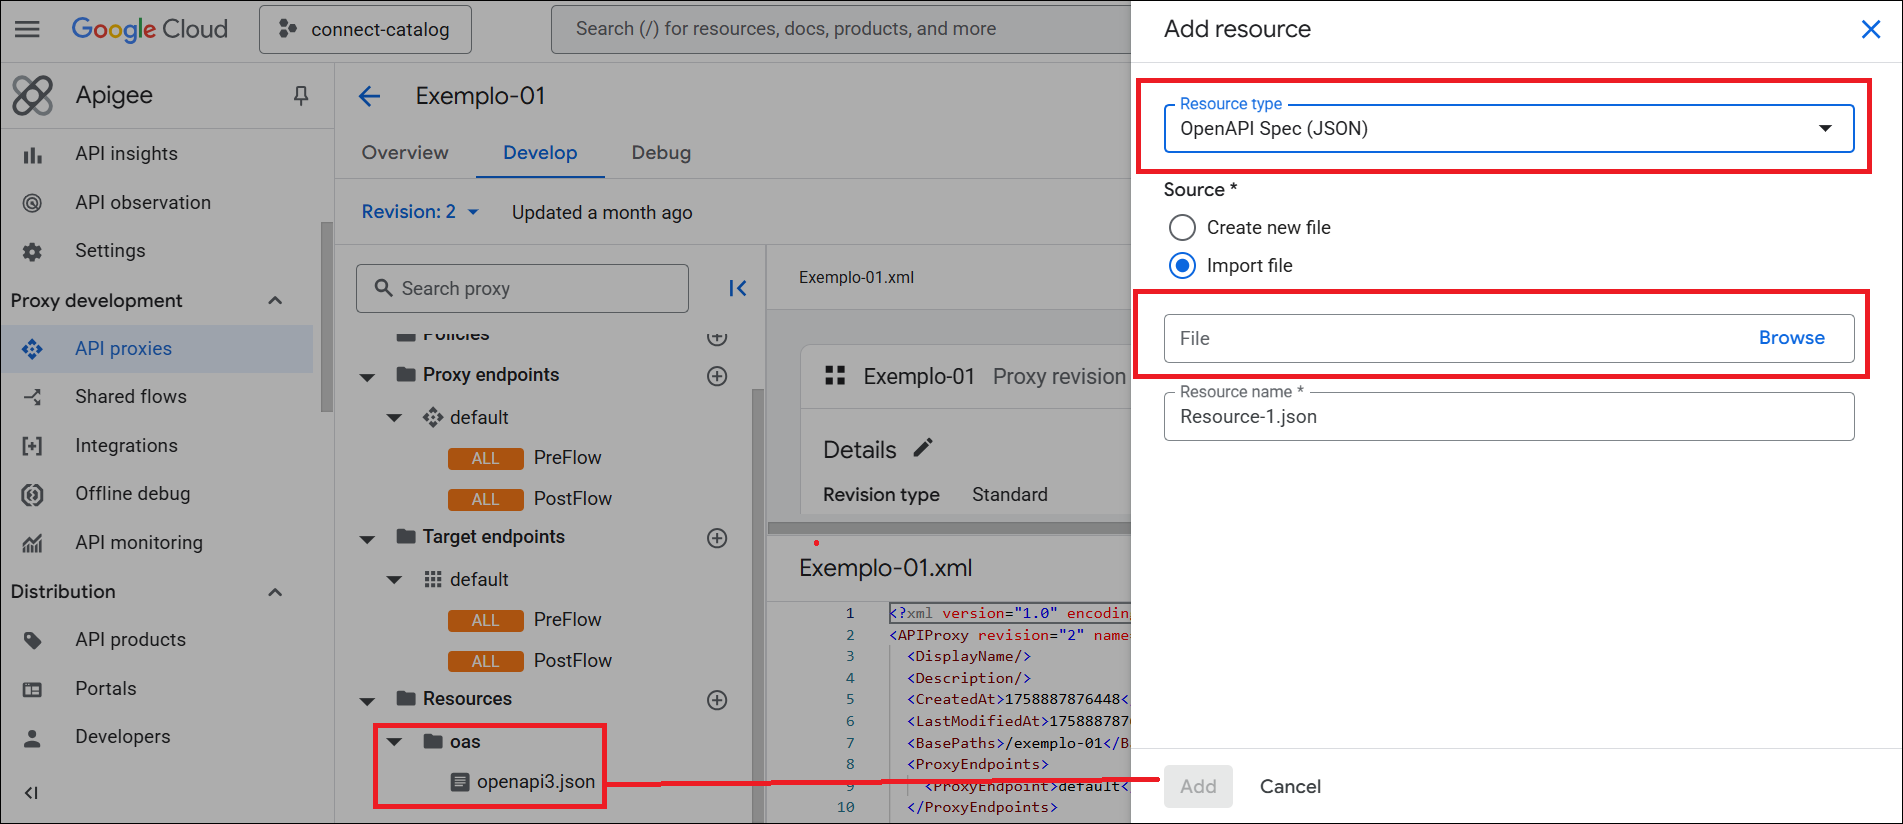This screenshot has height=824, width=1903.
Task: Collapse the Proxy endpoints tree folder
Action: pyautogui.click(x=367, y=377)
